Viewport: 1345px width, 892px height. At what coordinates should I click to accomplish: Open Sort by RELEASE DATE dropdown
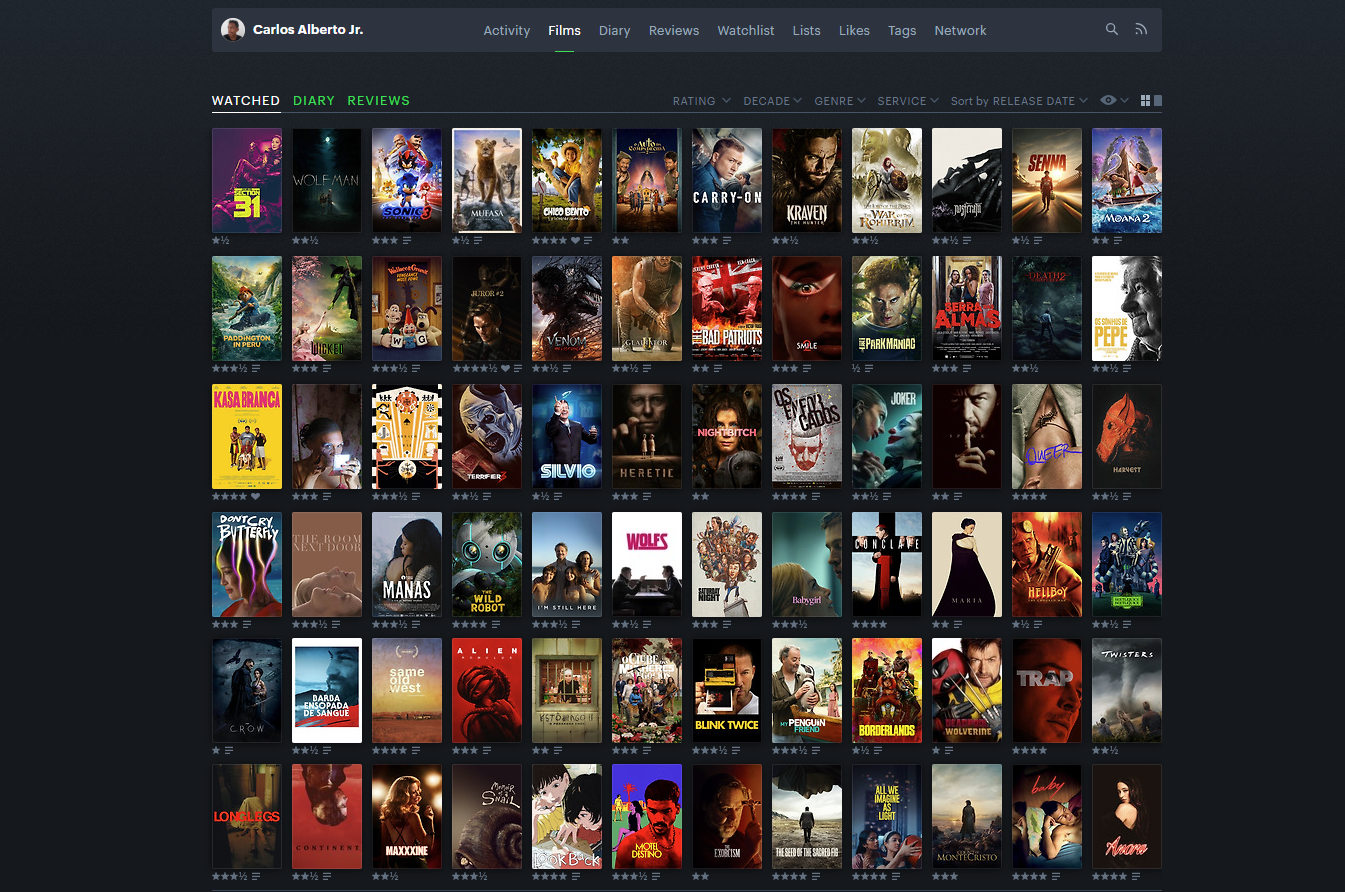coord(1019,101)
